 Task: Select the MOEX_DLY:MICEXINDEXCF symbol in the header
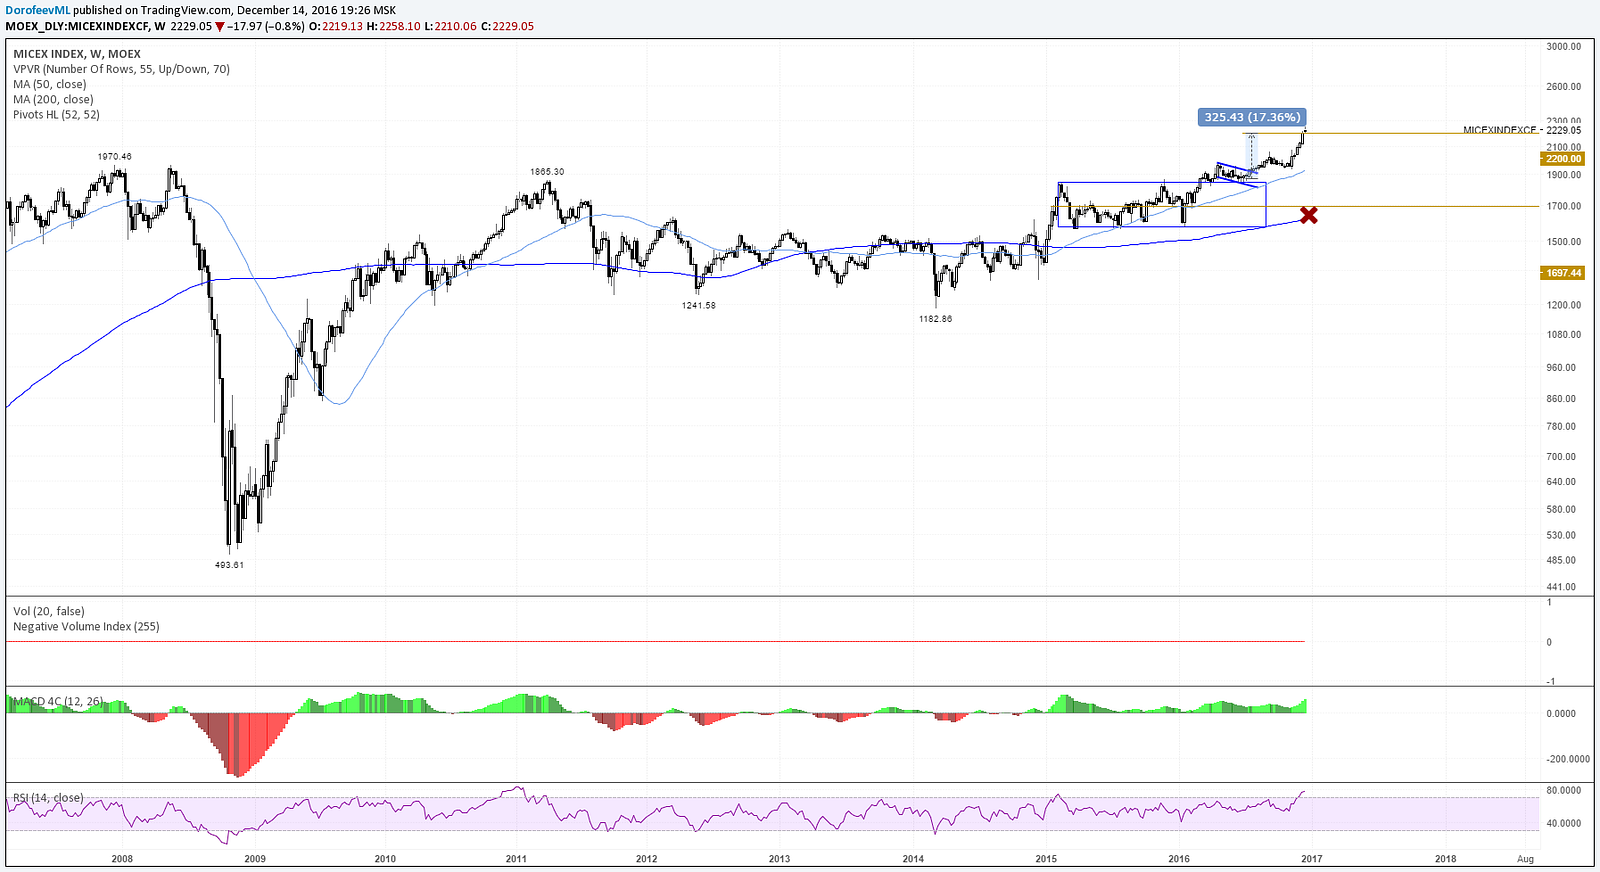point(78,26)
